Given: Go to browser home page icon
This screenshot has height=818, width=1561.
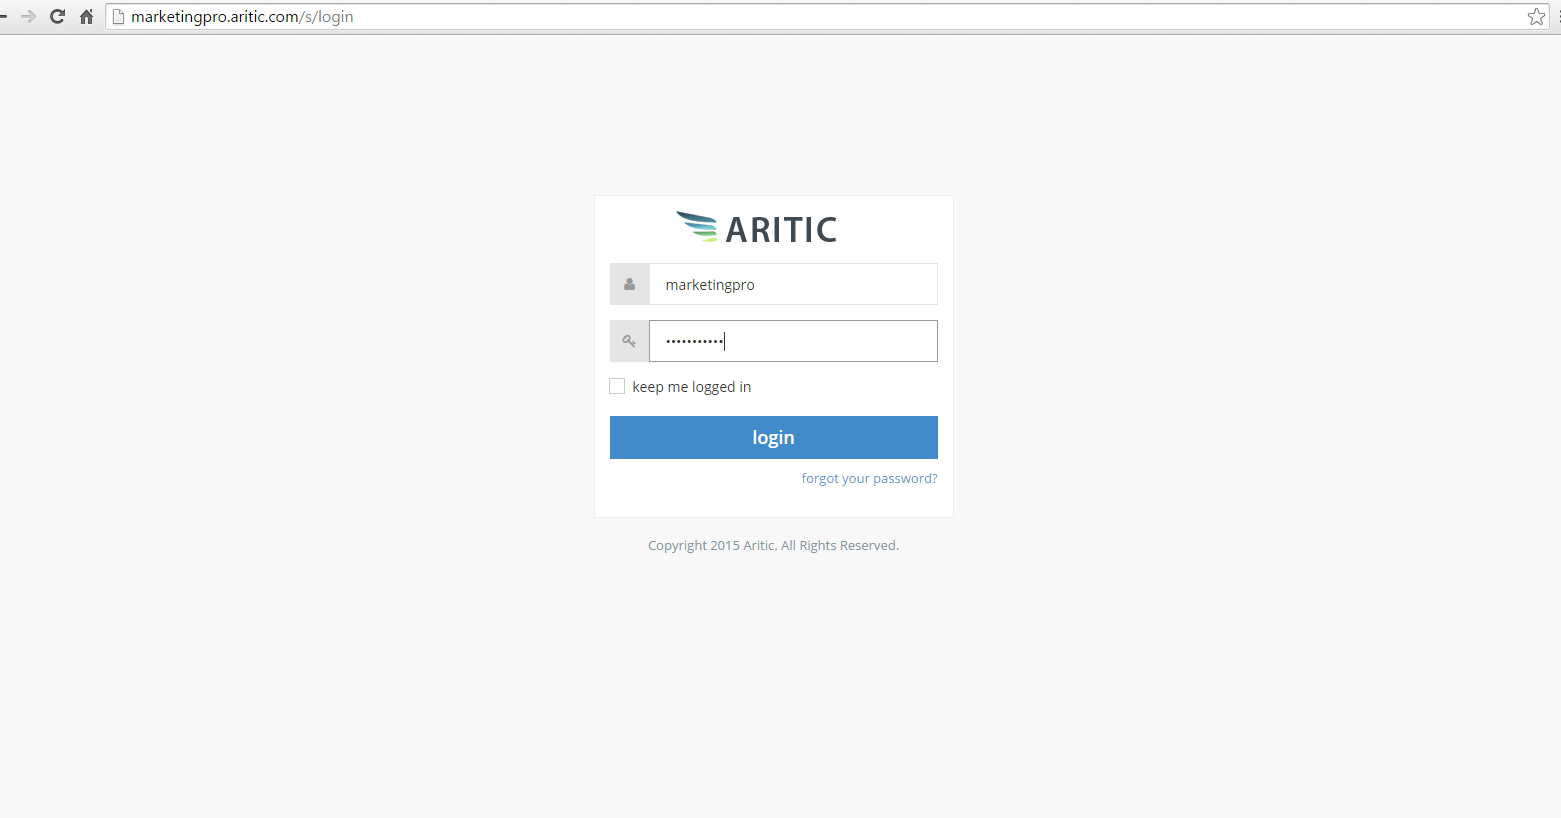Looking at the screenshot, I should click(87, 16).
